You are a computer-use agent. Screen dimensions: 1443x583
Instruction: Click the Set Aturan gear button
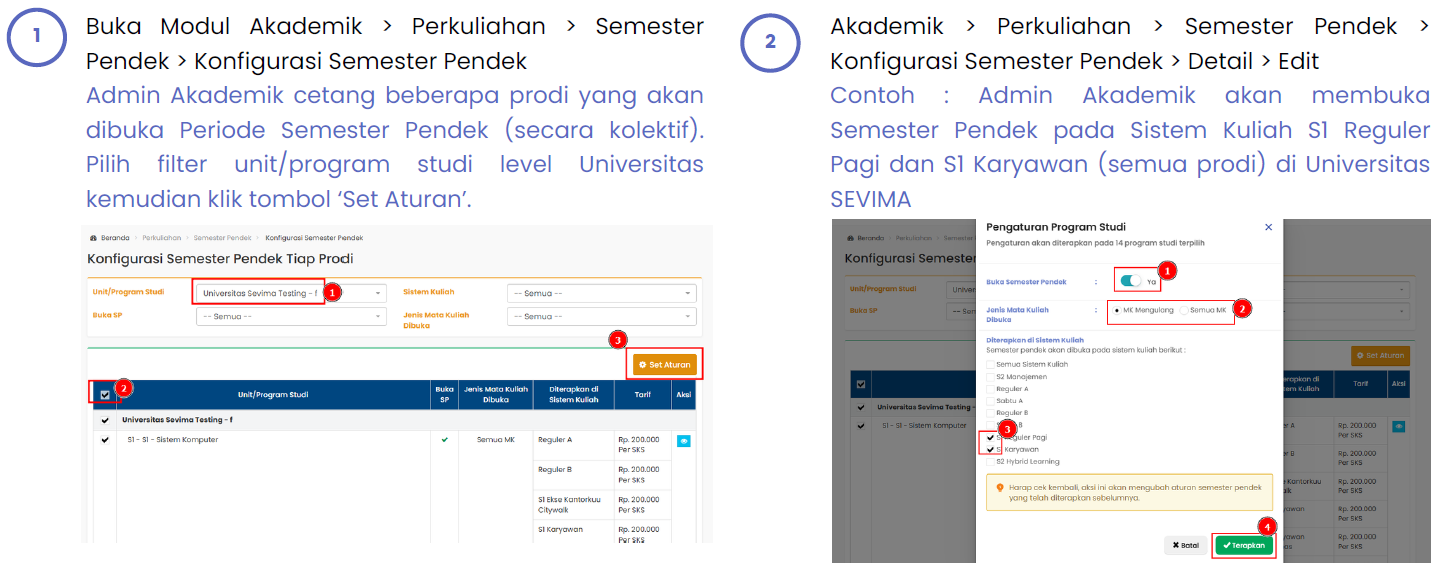[665, 365]
